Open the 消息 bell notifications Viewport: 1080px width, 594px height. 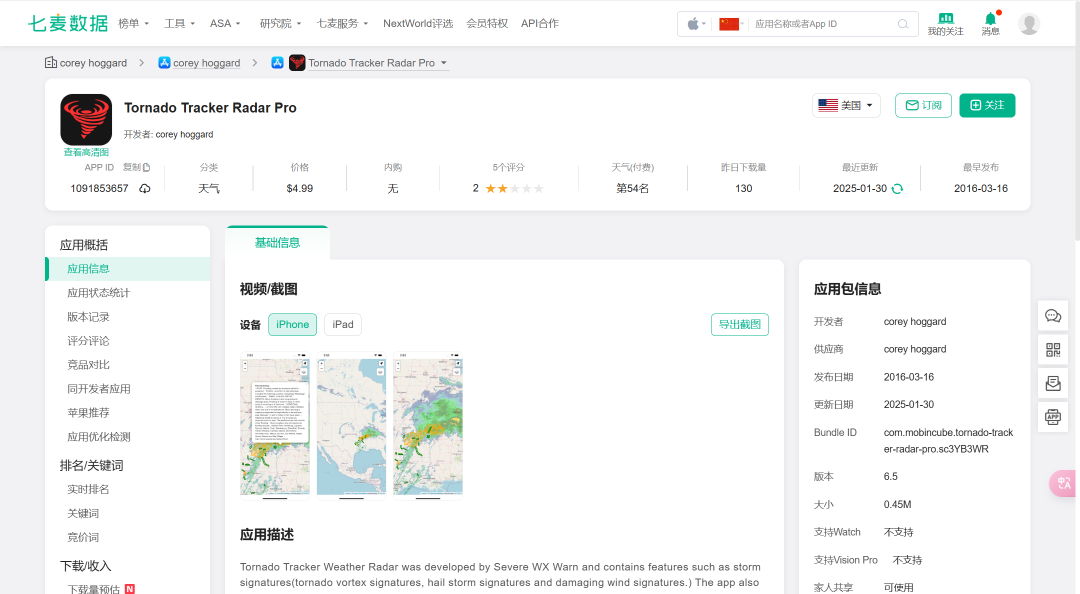[990, 24]
